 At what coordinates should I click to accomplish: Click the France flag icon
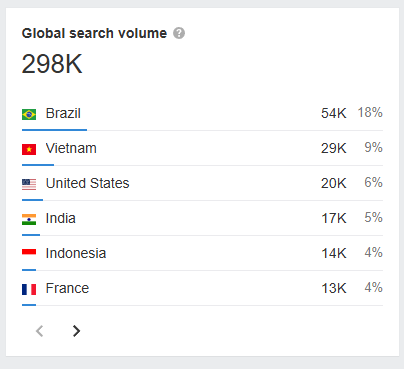(29, 289)
